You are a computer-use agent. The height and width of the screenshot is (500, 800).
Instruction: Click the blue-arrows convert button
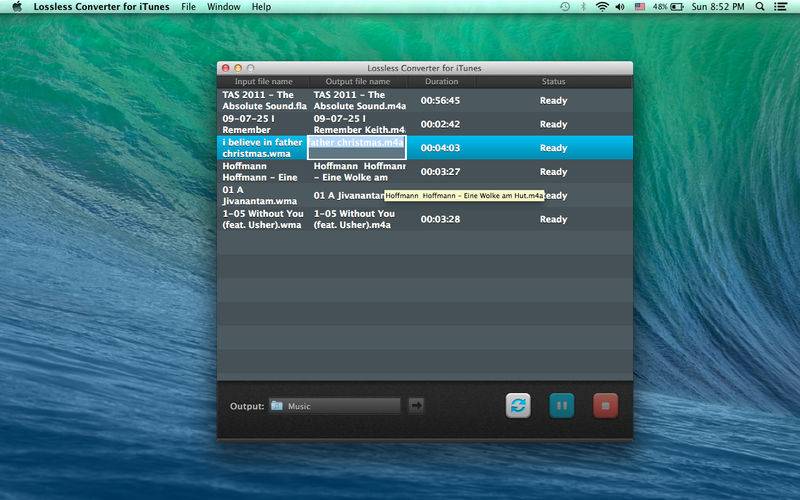coord(518,406)
